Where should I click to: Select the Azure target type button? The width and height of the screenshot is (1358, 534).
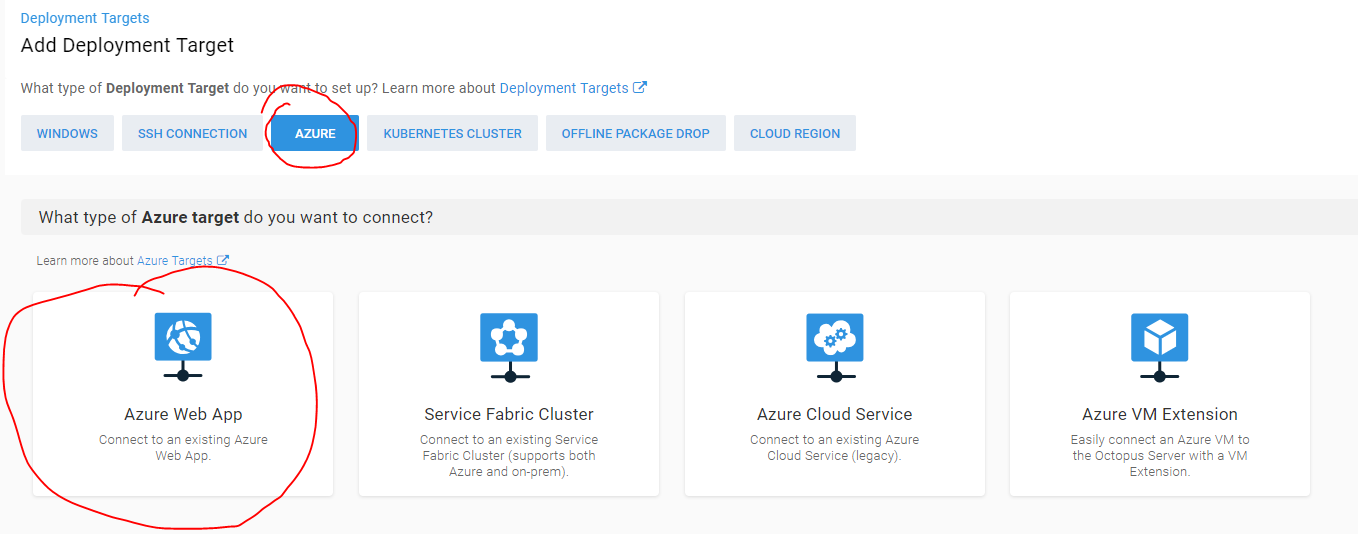click(315, 133)
